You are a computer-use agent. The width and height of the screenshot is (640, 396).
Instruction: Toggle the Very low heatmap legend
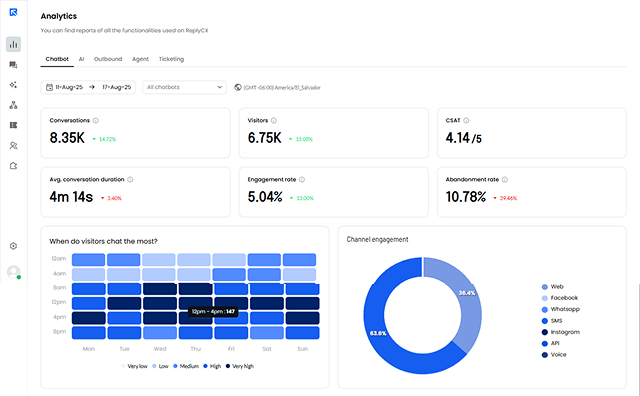tap(134, 366)
